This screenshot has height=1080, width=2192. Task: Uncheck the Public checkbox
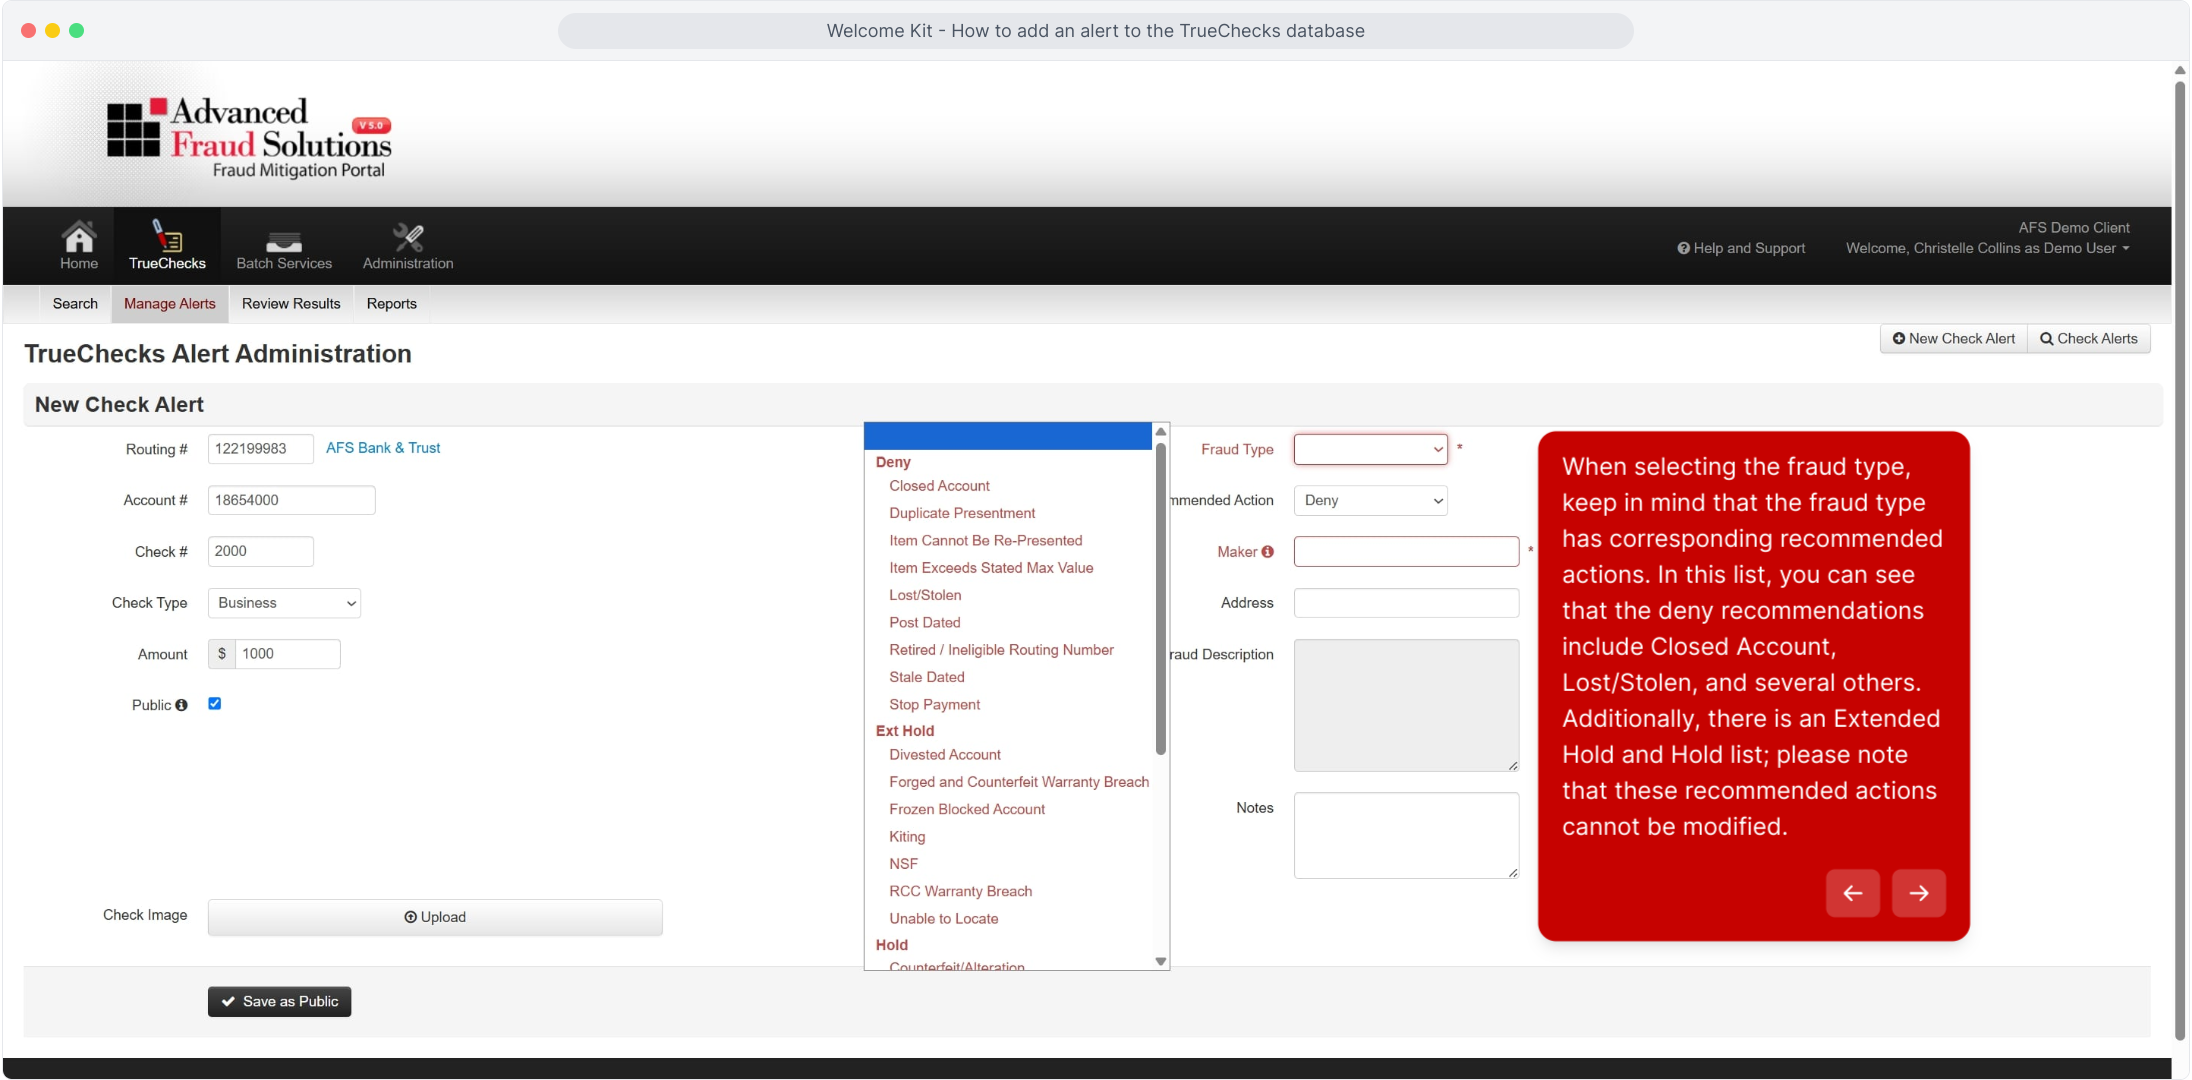coord(214,704)
